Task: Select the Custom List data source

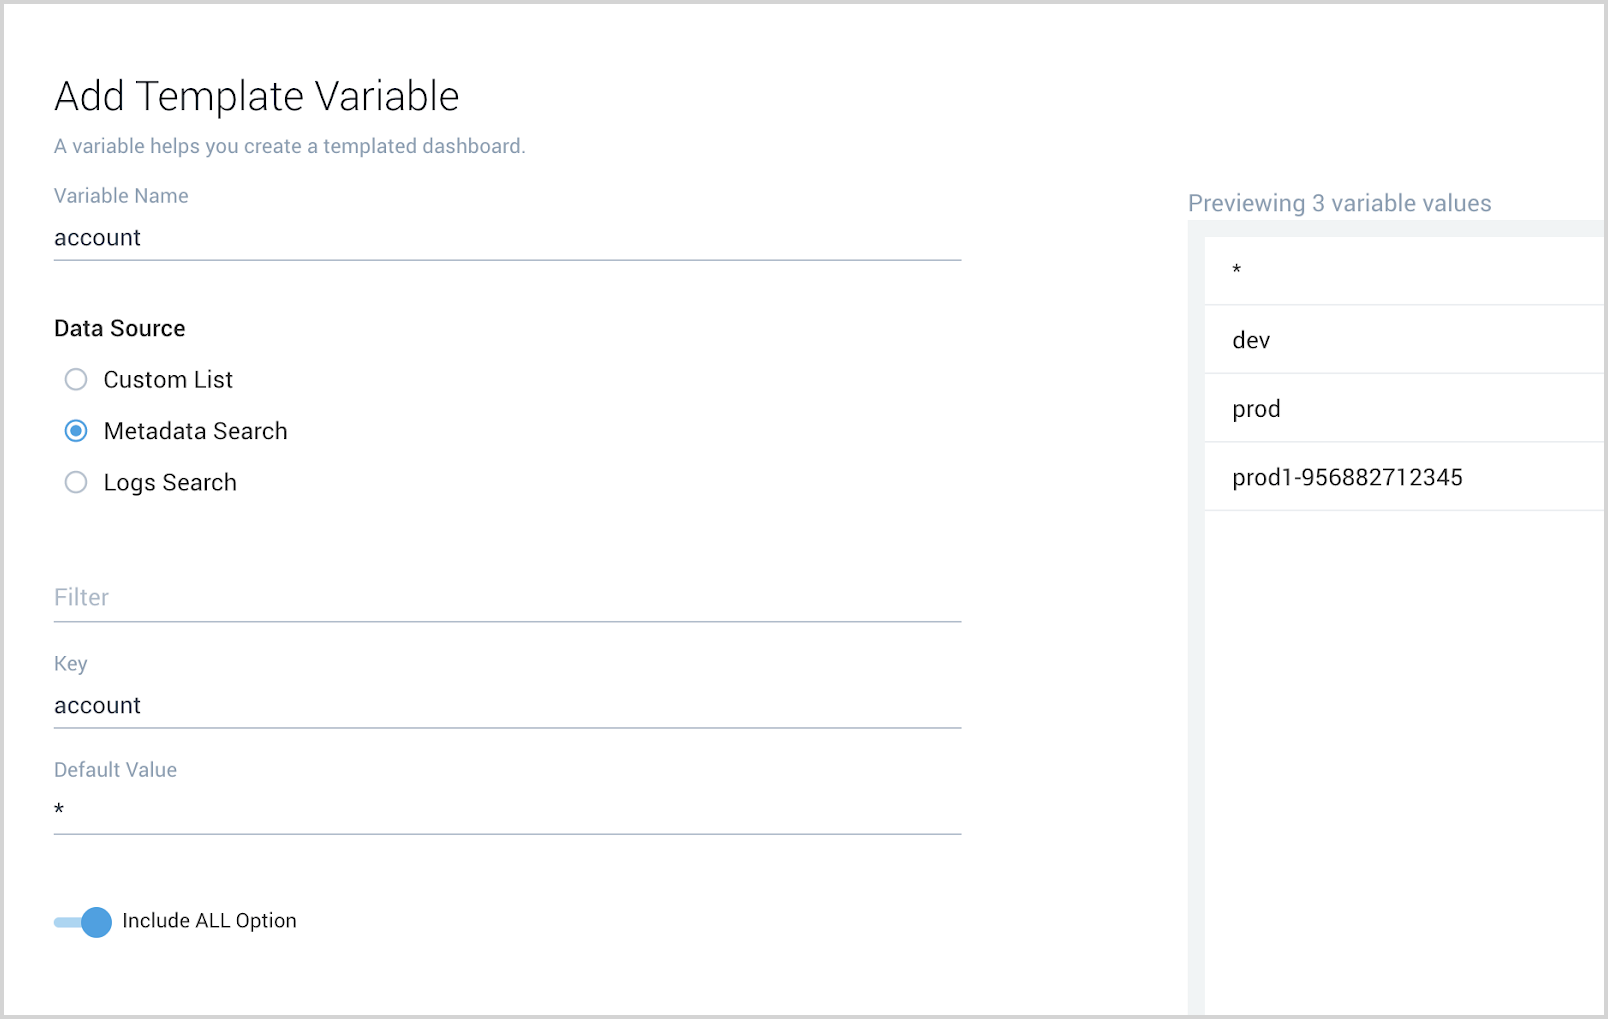Action: (76, 379)
